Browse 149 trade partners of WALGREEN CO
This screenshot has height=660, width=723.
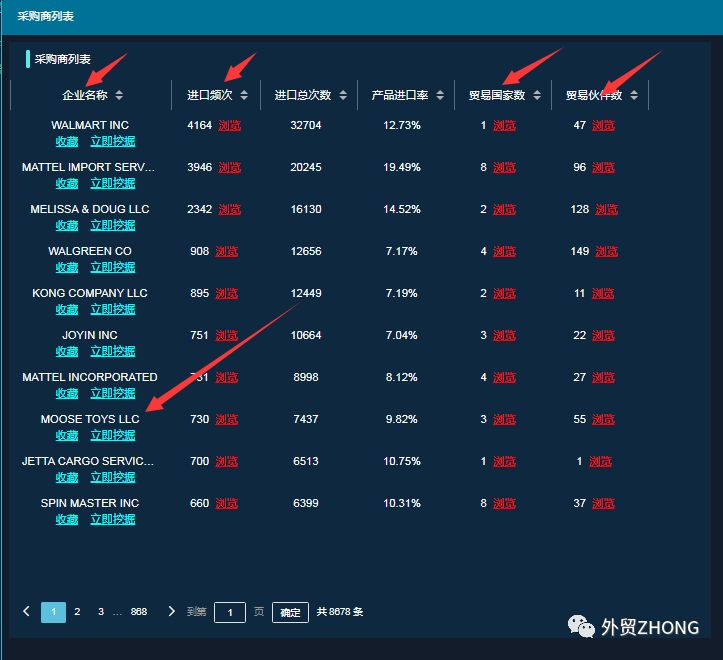tap(607, 251)
